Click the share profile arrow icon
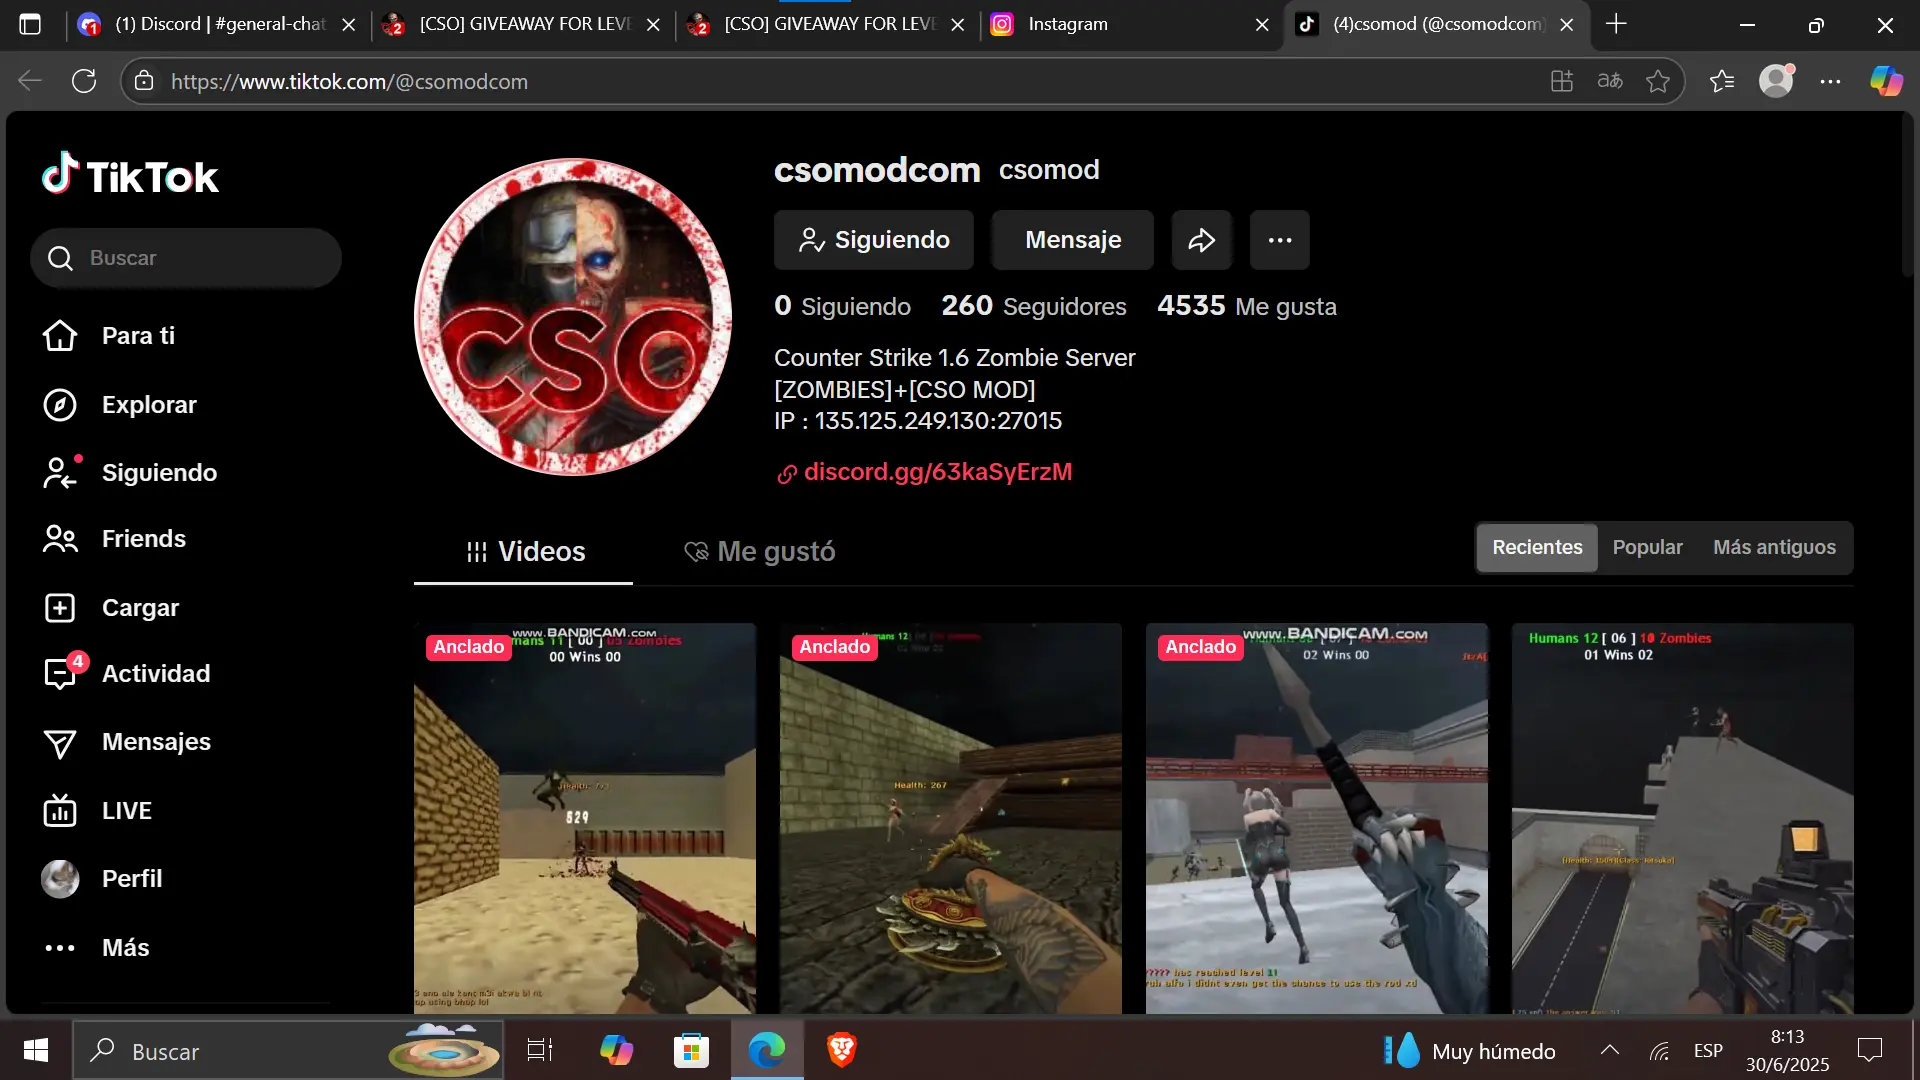Viewport: 1920px width, 1080px height. point(1201,240)
